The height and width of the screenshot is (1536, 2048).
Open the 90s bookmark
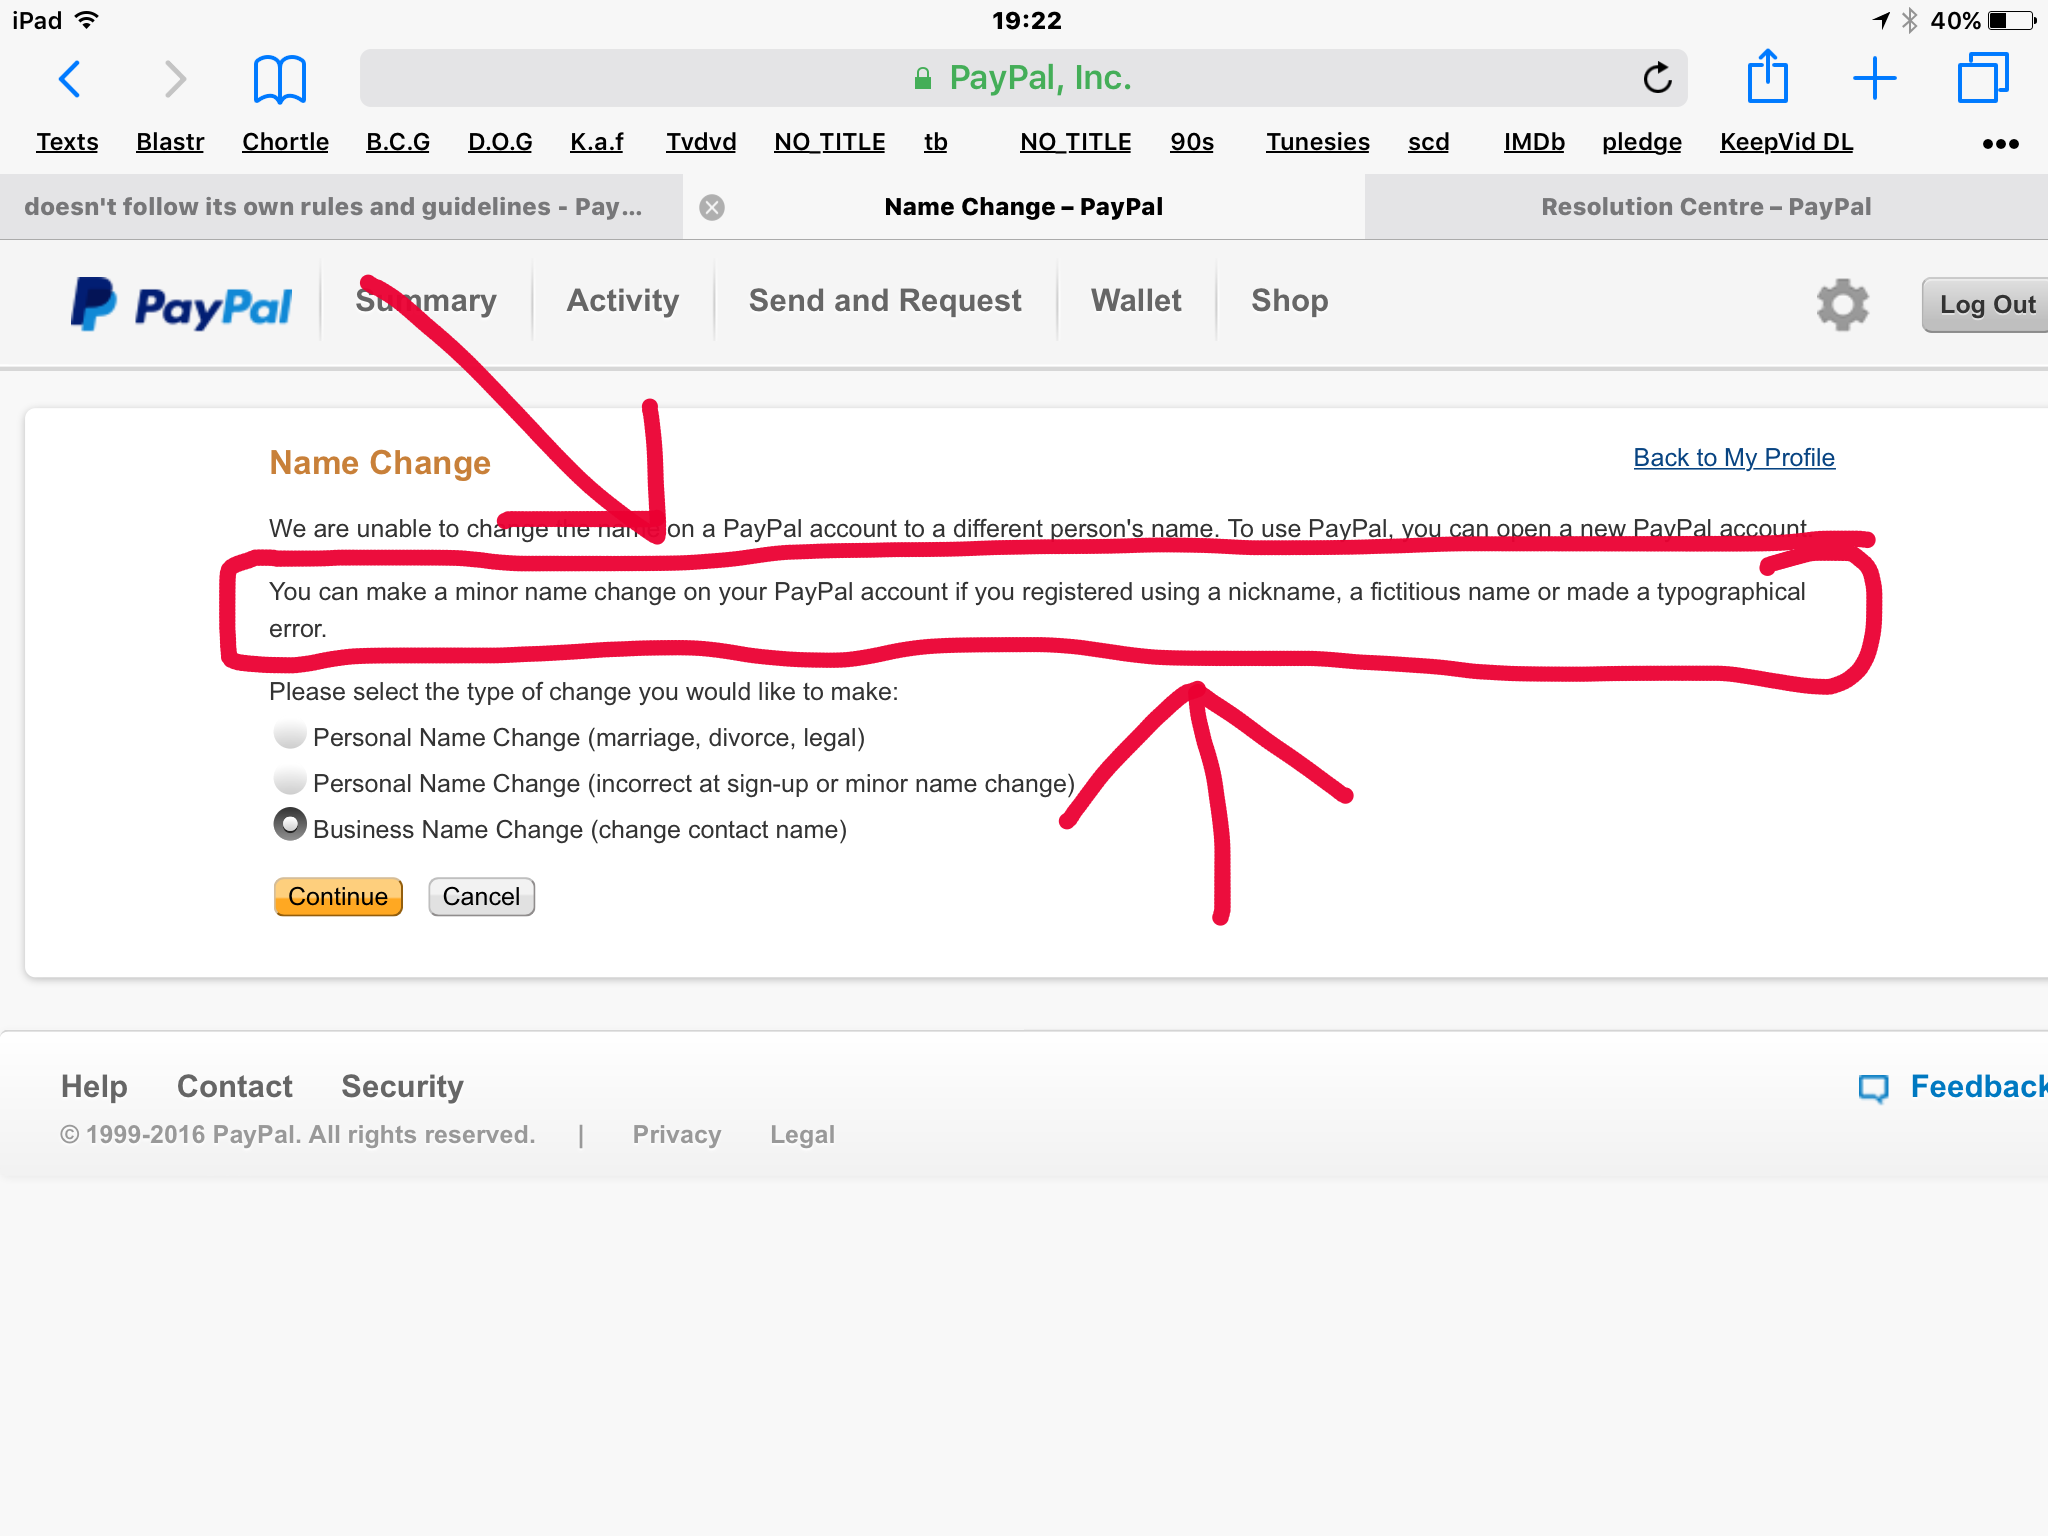(x=1192, y=143)
